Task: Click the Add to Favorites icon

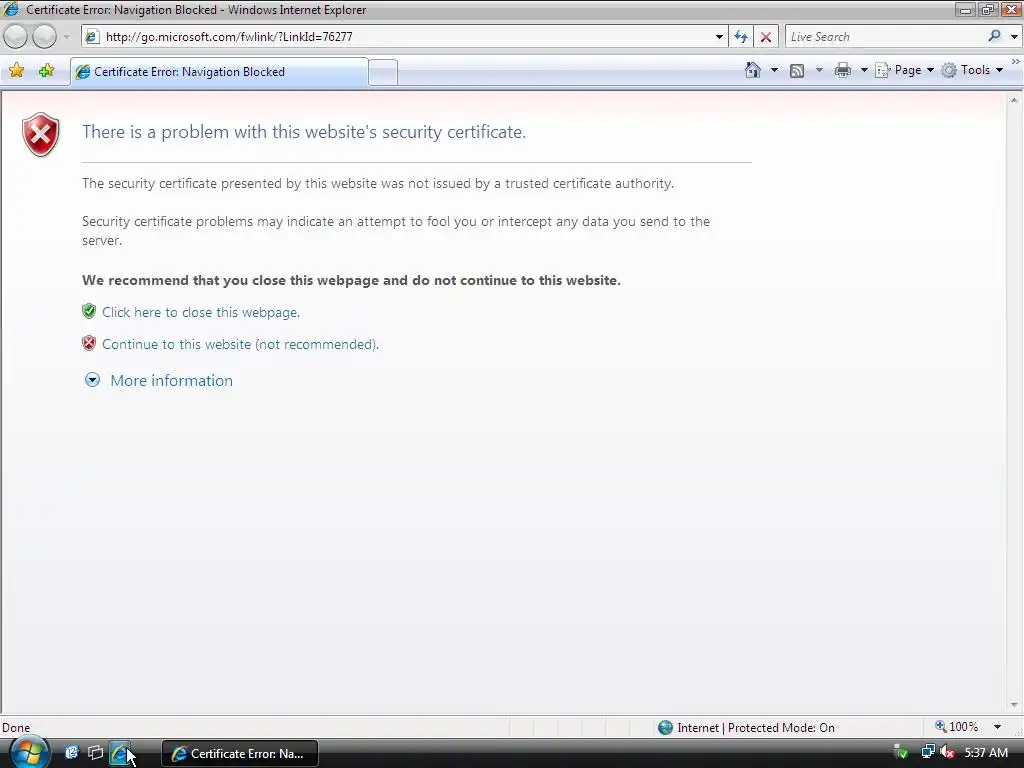Action: pos(46,71)
